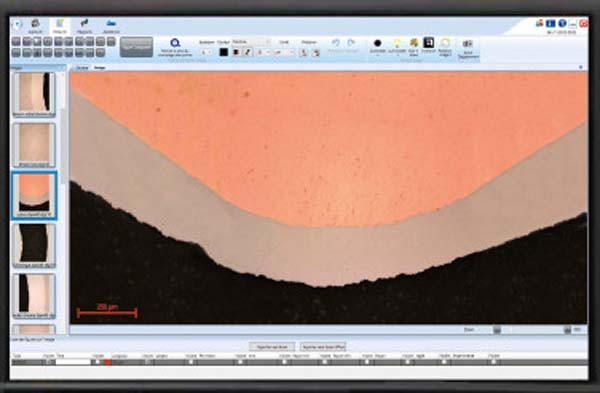
Task: Click the large gray button in ribbon
Action: [x=136, y=47]
